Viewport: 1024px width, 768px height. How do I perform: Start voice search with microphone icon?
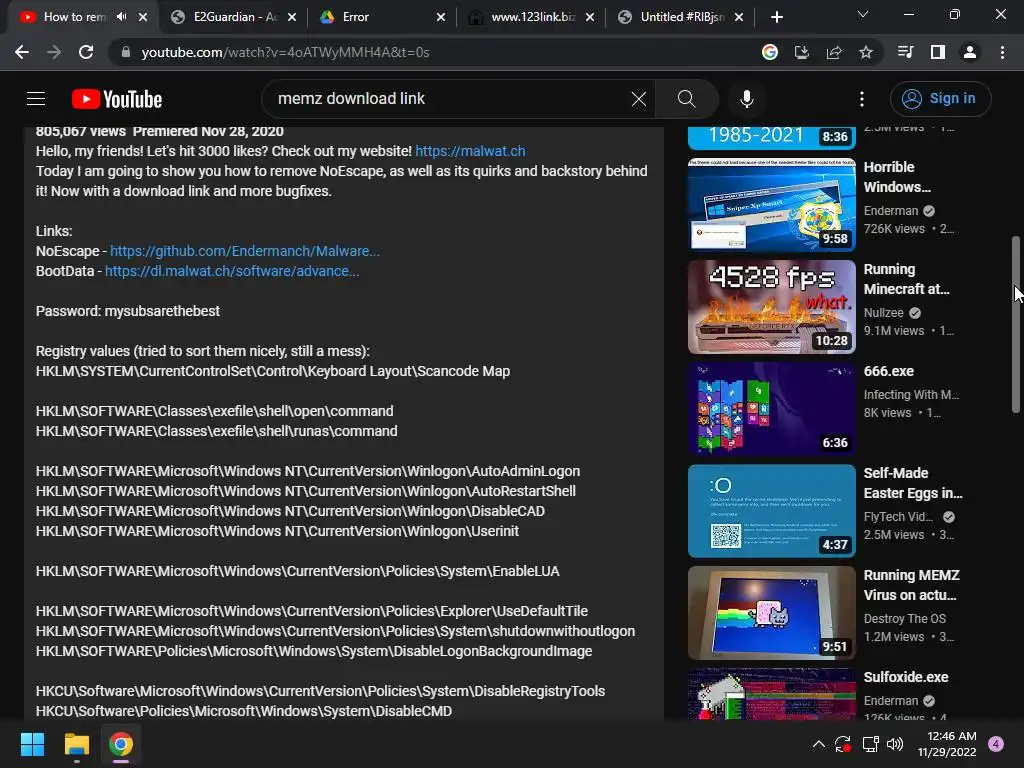coord(746,99)
